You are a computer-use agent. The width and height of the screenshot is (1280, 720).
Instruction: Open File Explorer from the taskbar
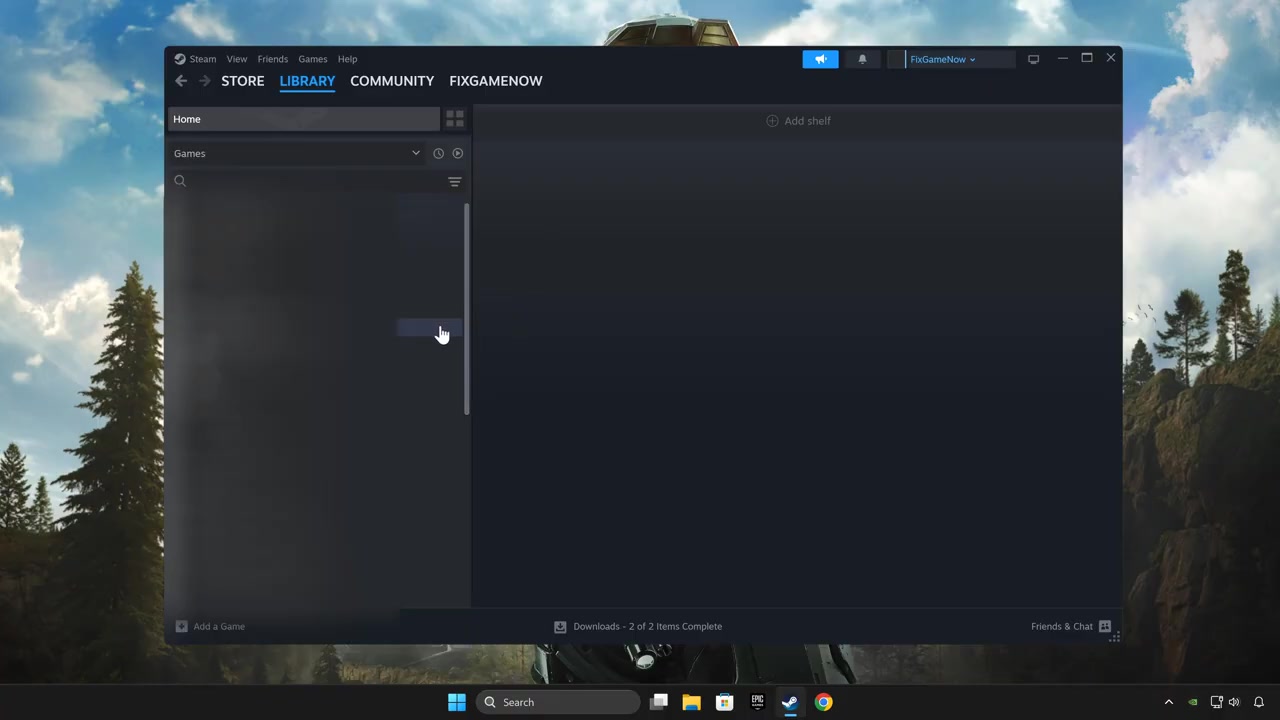pyautogui.click(x=691, y=702)
